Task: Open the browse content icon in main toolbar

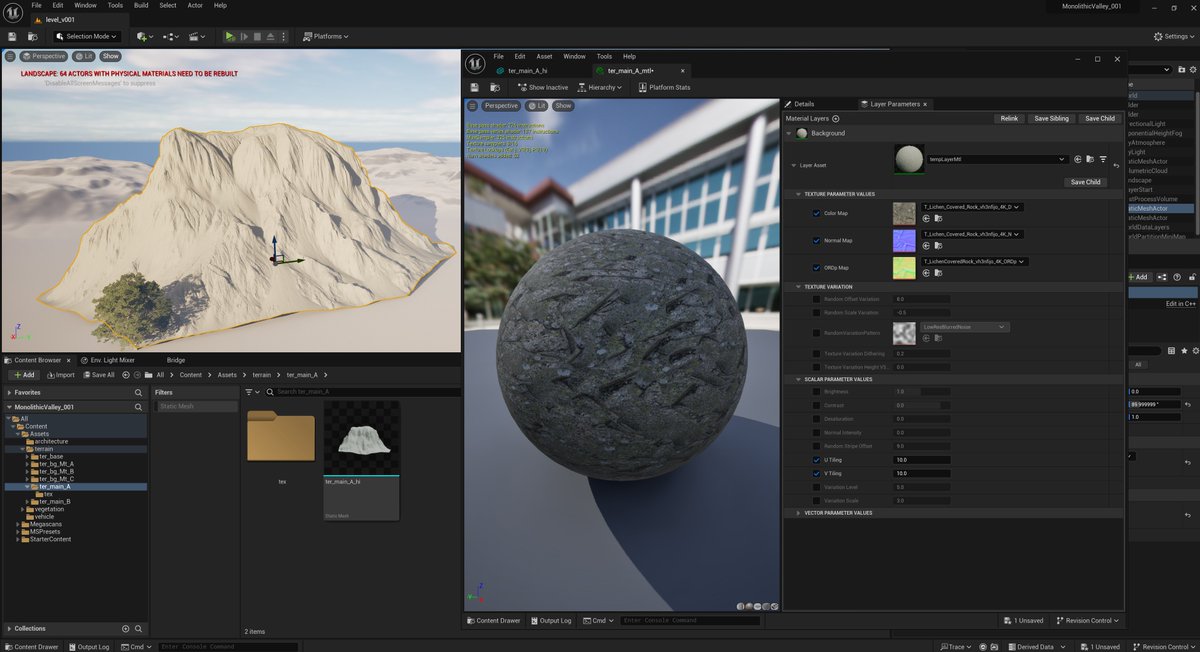Action: click(x=33, y=36)
